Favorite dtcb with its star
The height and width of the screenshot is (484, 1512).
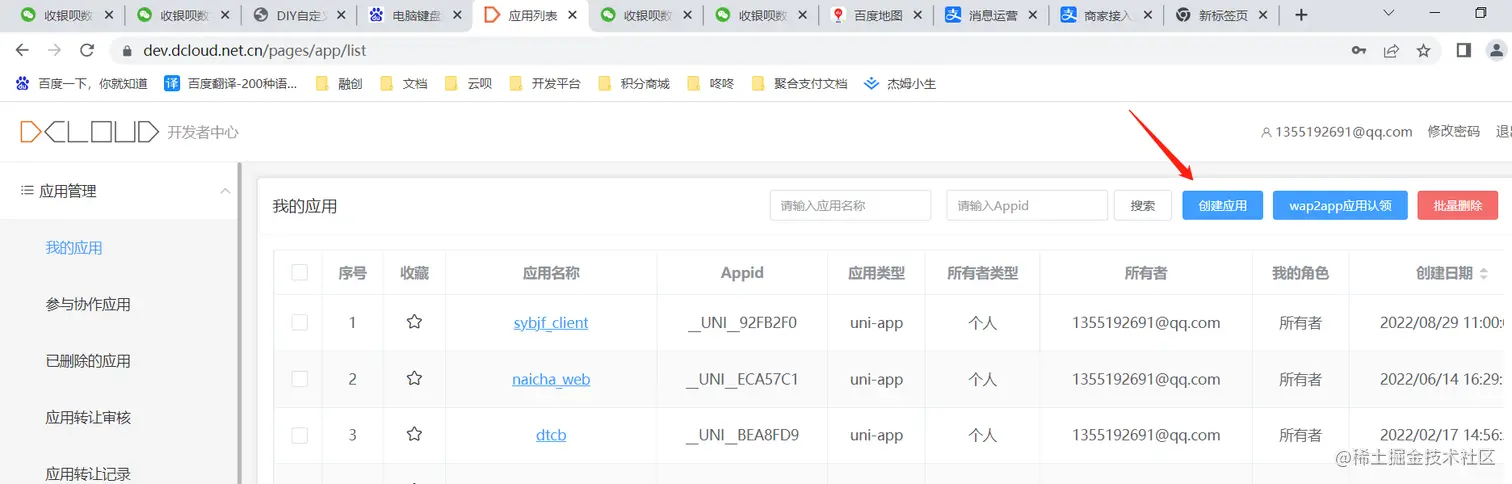(414, 435)
